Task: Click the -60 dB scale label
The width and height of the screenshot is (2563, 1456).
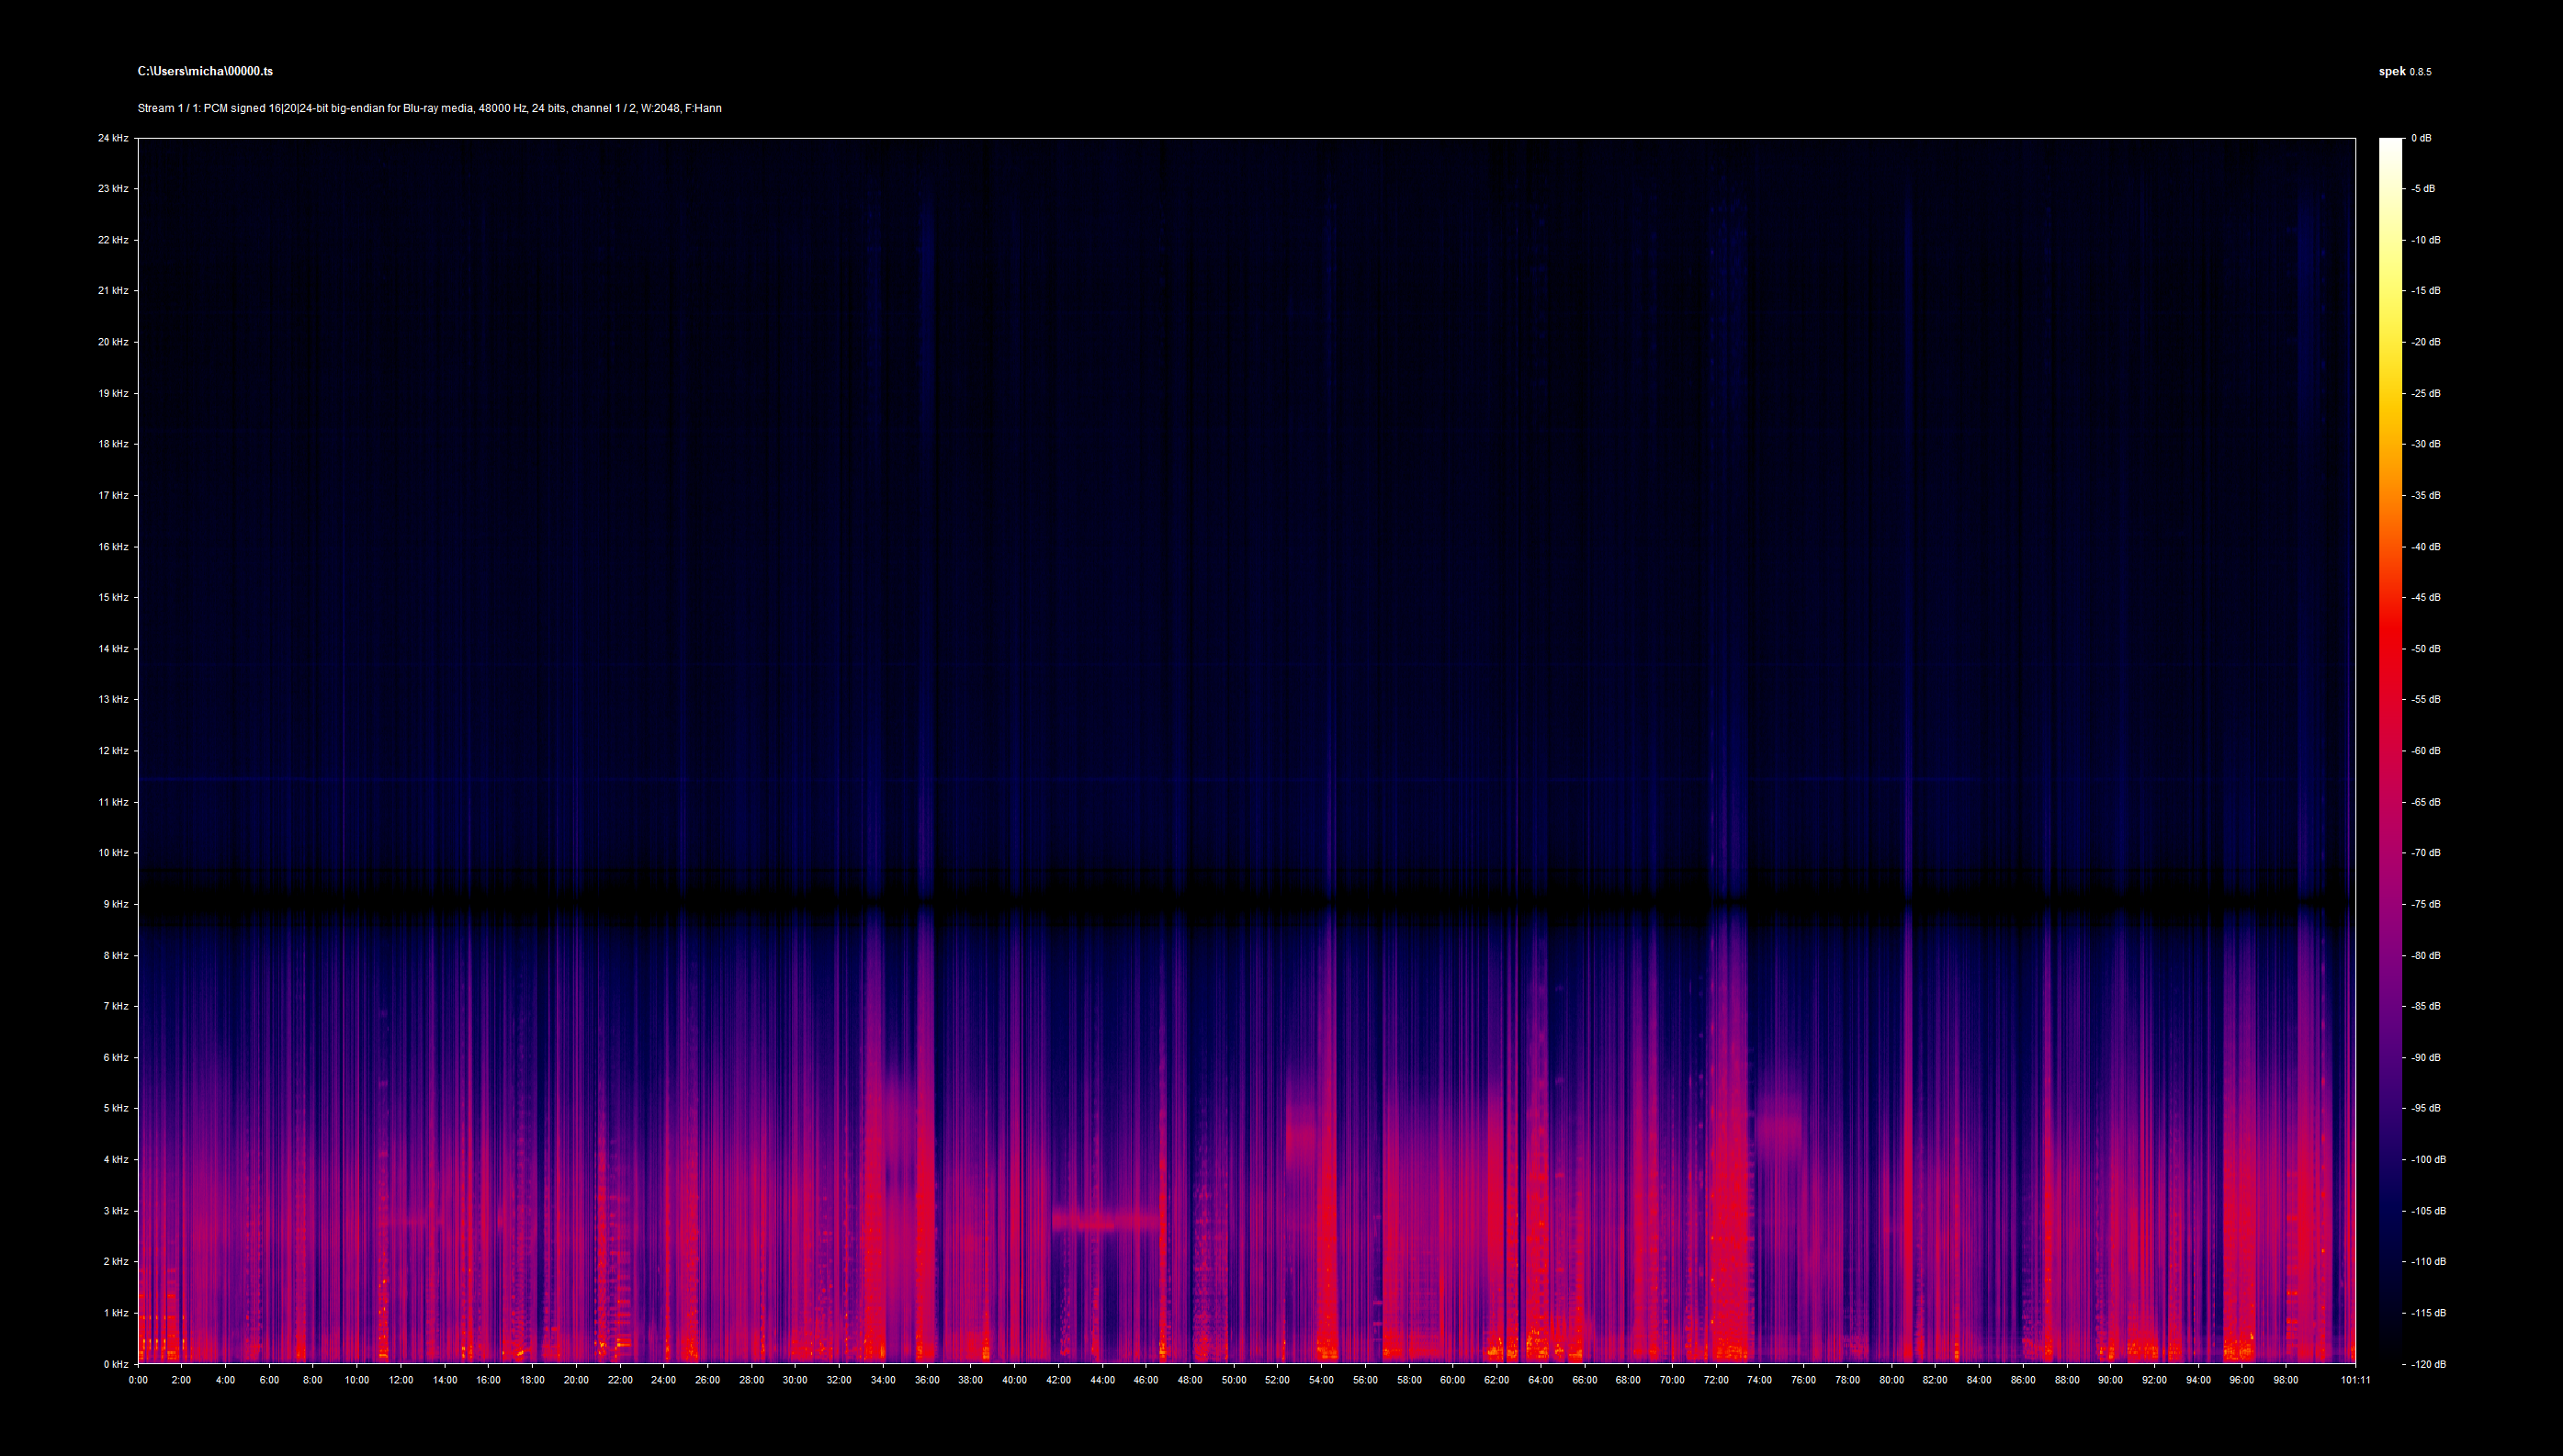Action: [2425, 751]
